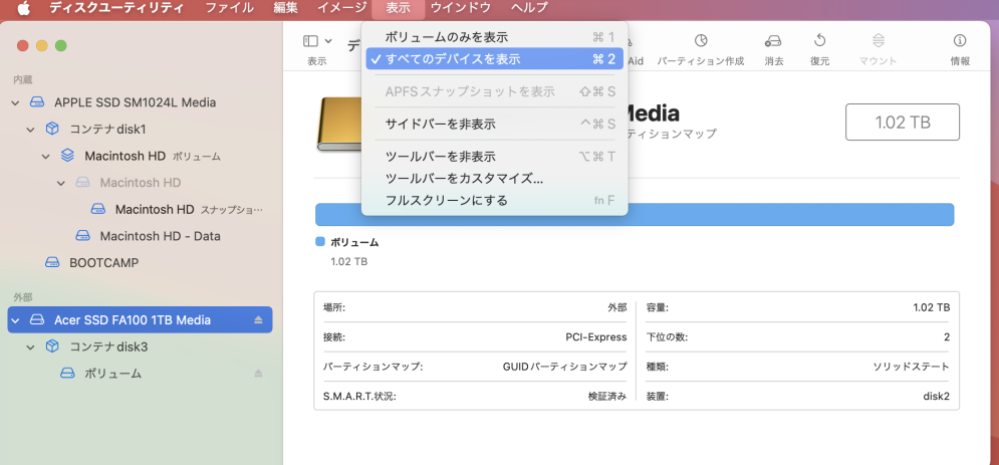Eject Acer SSD FA100 1TB Media
The image size is (999, 465).
258,320
